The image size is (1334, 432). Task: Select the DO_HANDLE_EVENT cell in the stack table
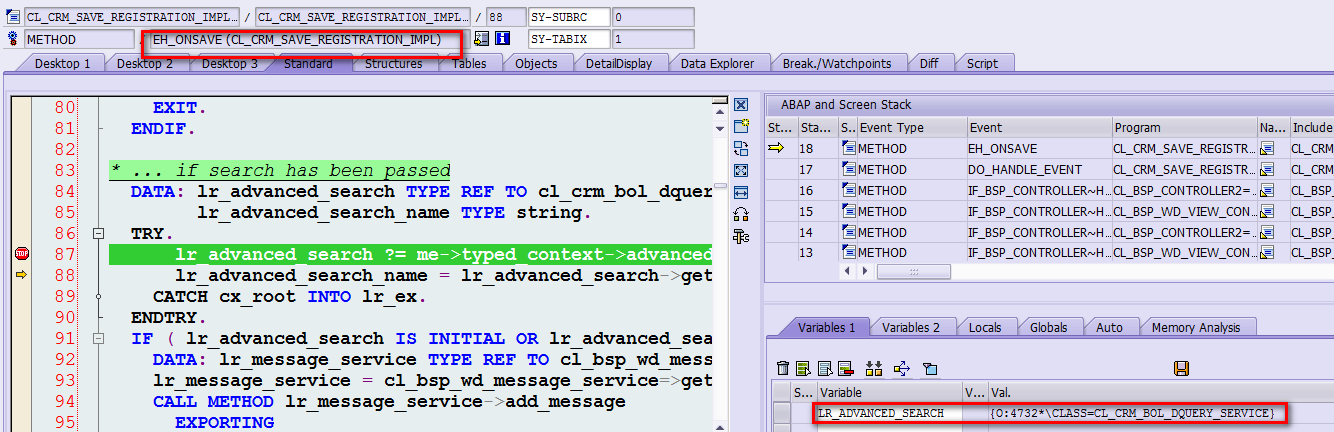[1039, 170]
